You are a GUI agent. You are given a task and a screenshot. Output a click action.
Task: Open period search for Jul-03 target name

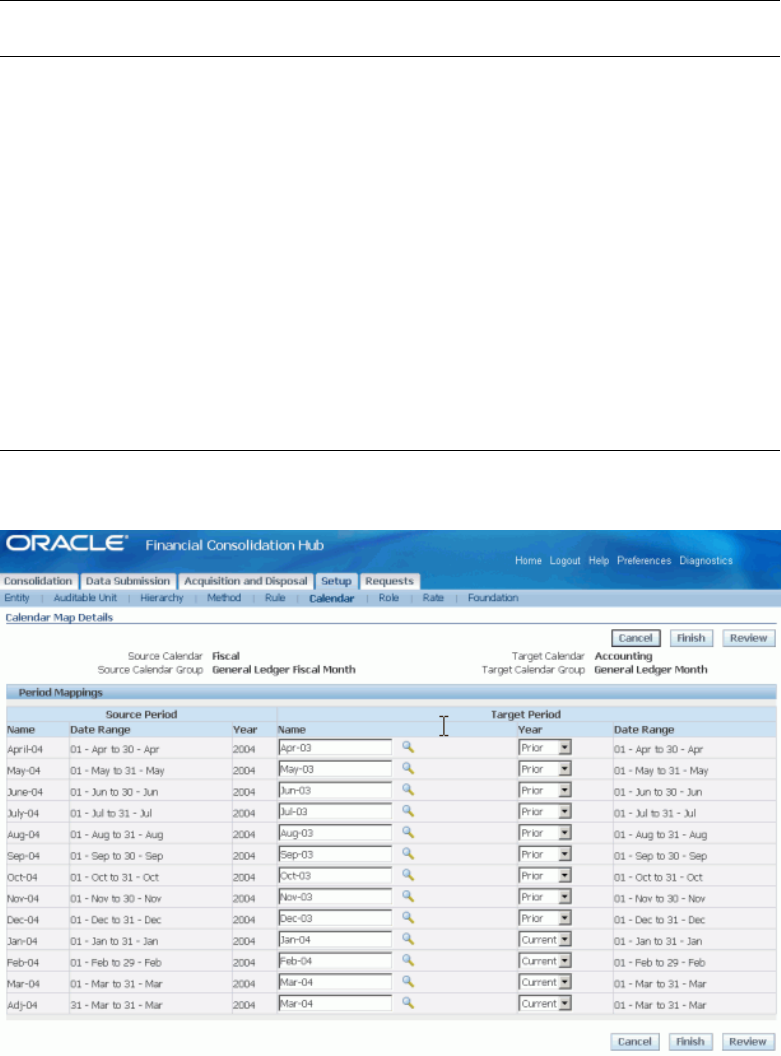[x=408, y=811]
